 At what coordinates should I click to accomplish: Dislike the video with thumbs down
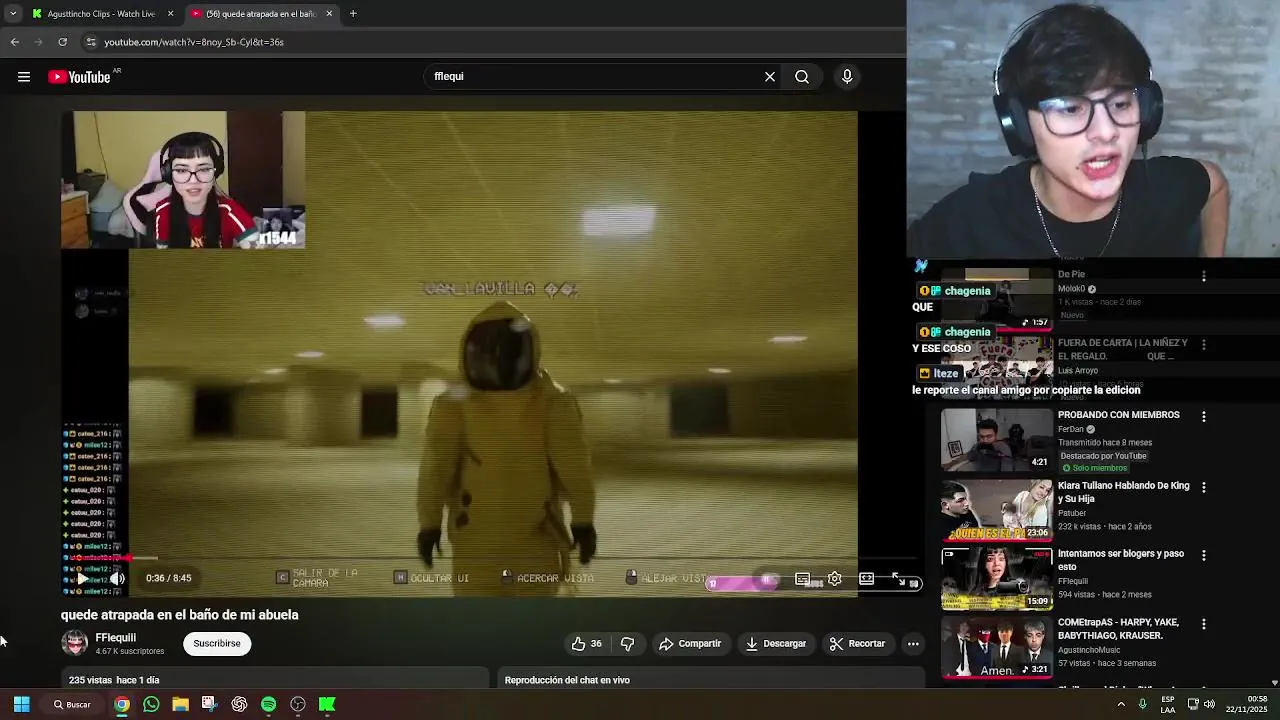(627, 644)
